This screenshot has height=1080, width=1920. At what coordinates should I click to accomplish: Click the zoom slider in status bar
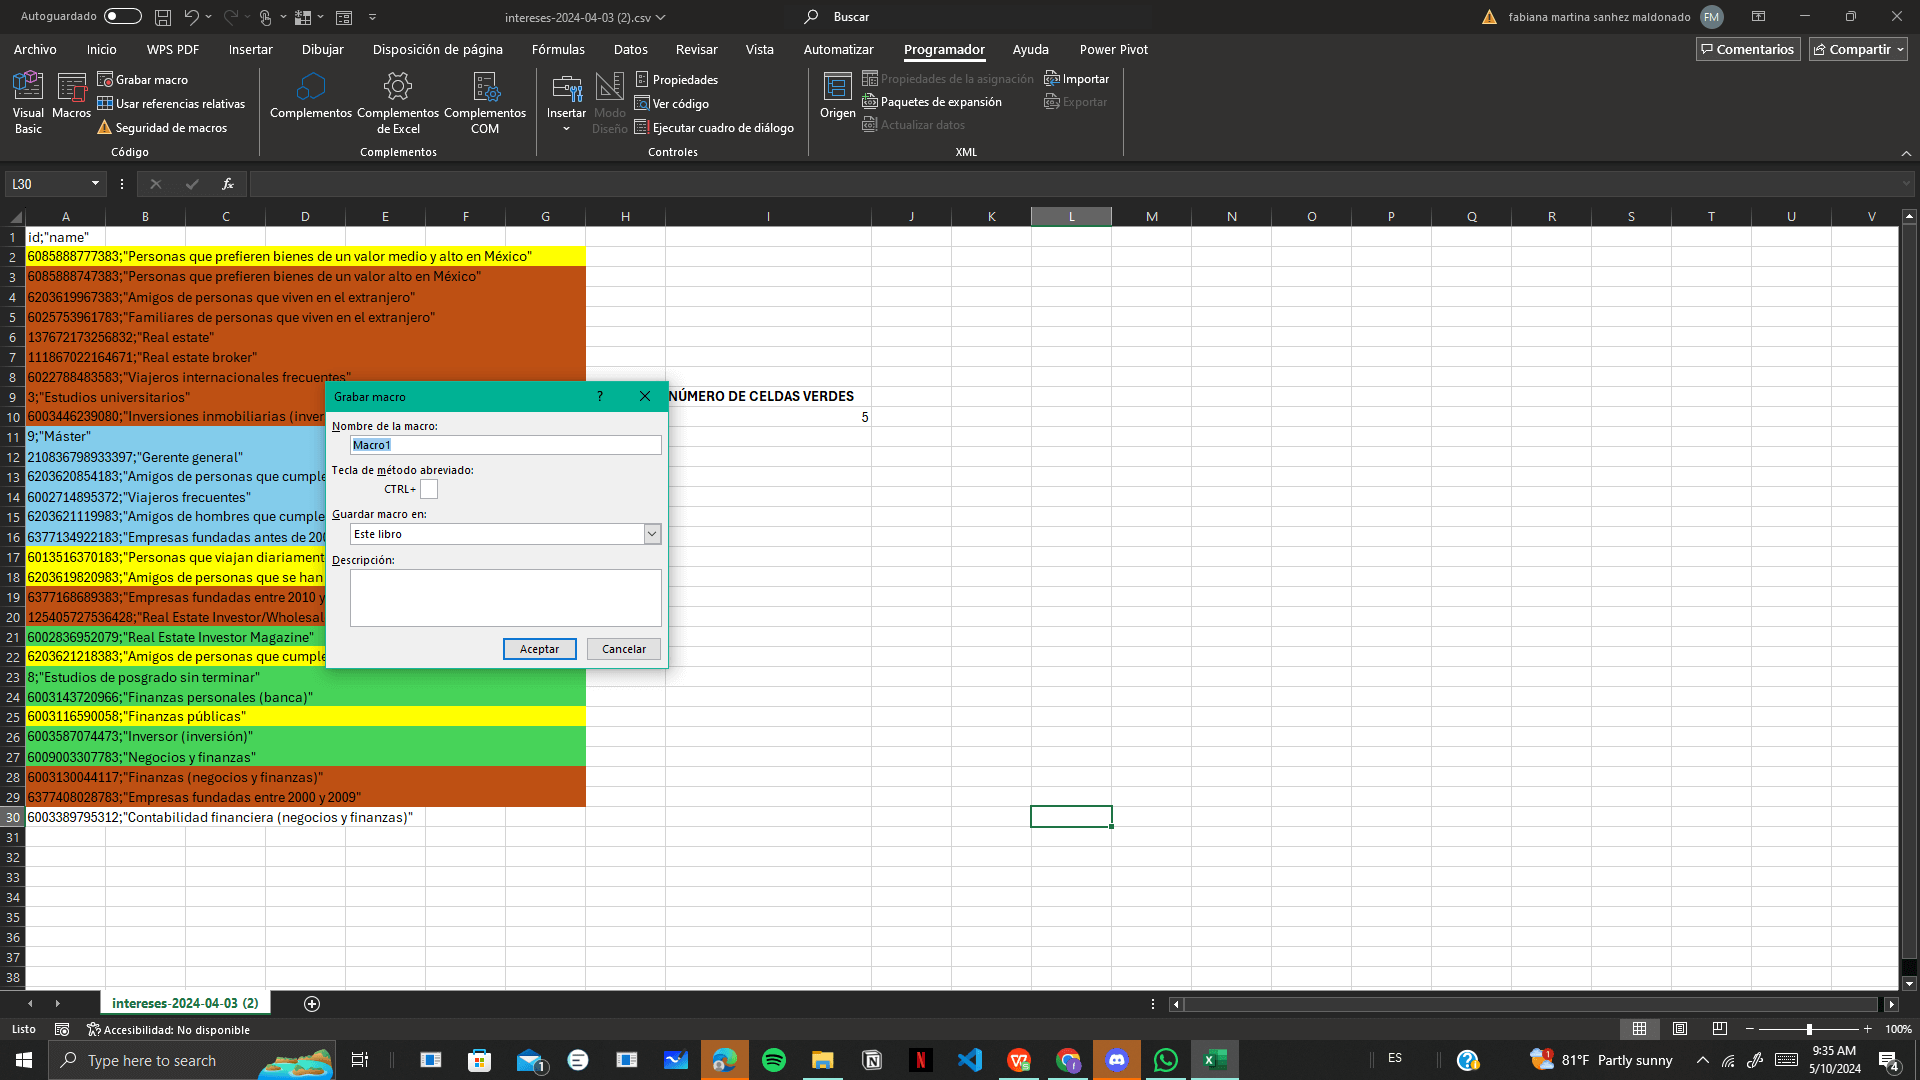click(1808, 1029)
